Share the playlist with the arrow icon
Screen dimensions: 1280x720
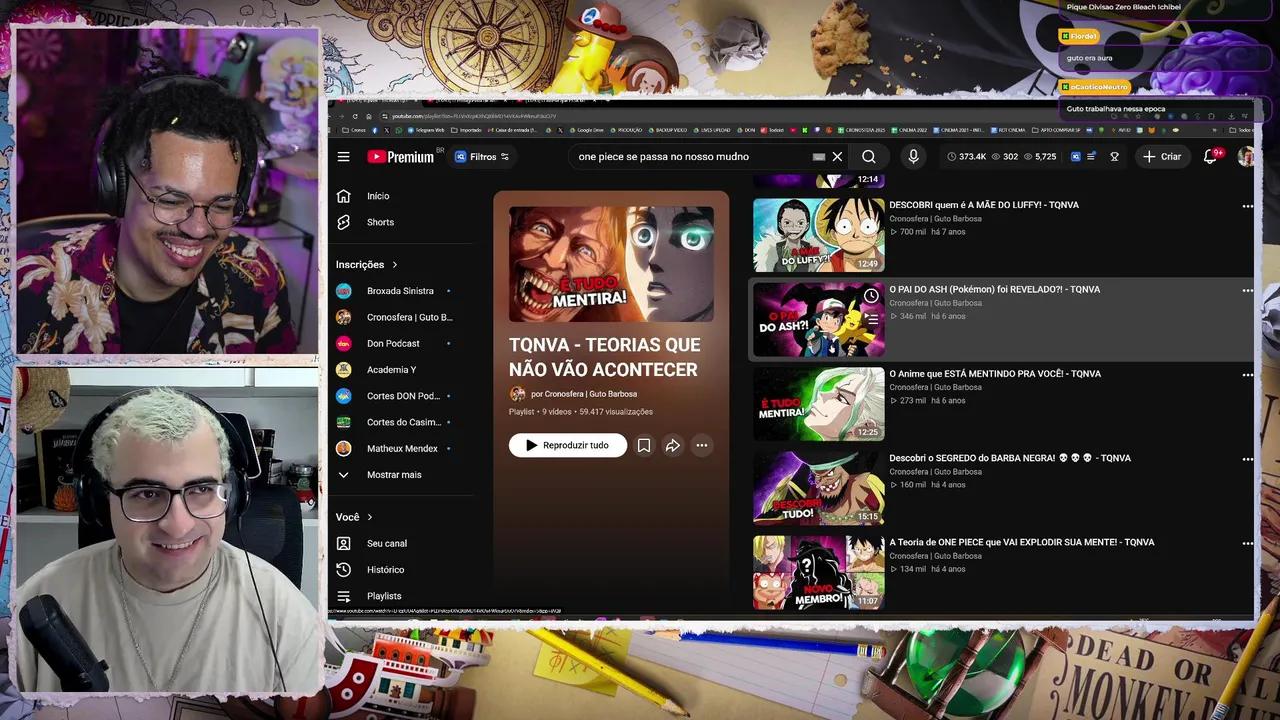[x=673, y=446]
